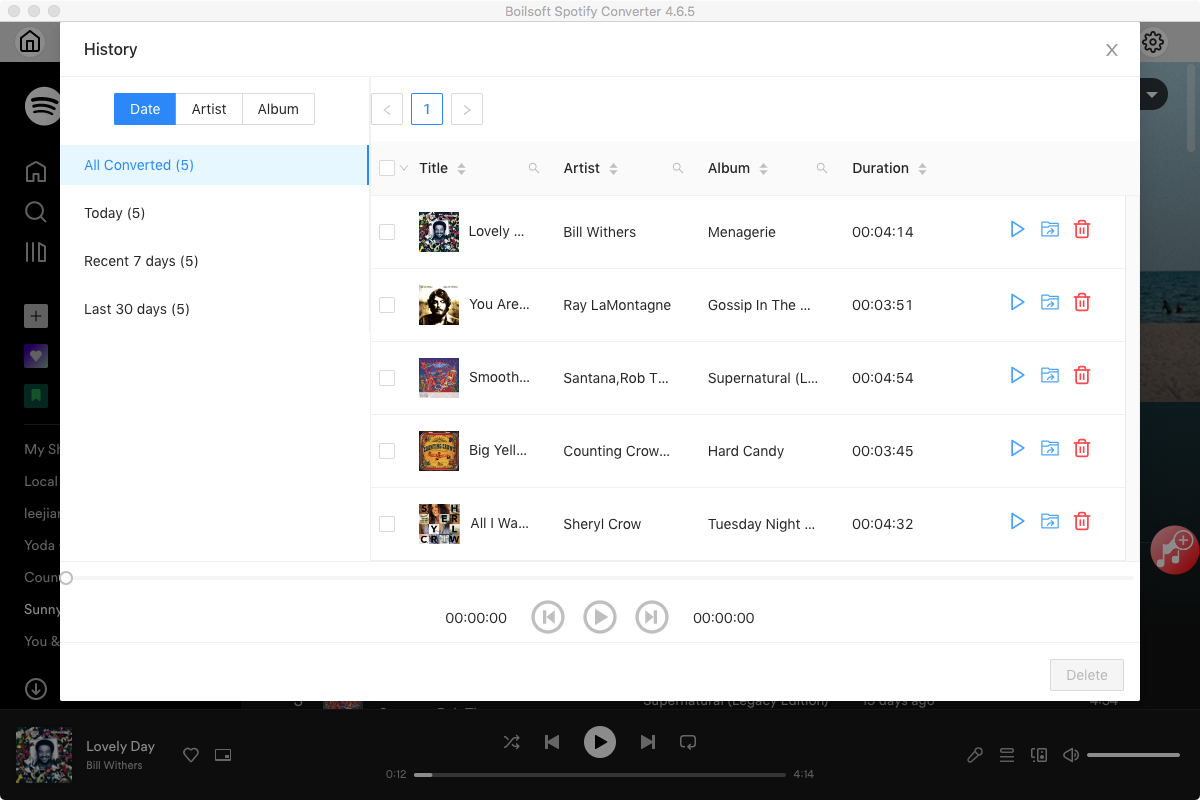Expand selection dropdown next to header checkbox
Screen dimensions: 1200x800
[404, 168]
